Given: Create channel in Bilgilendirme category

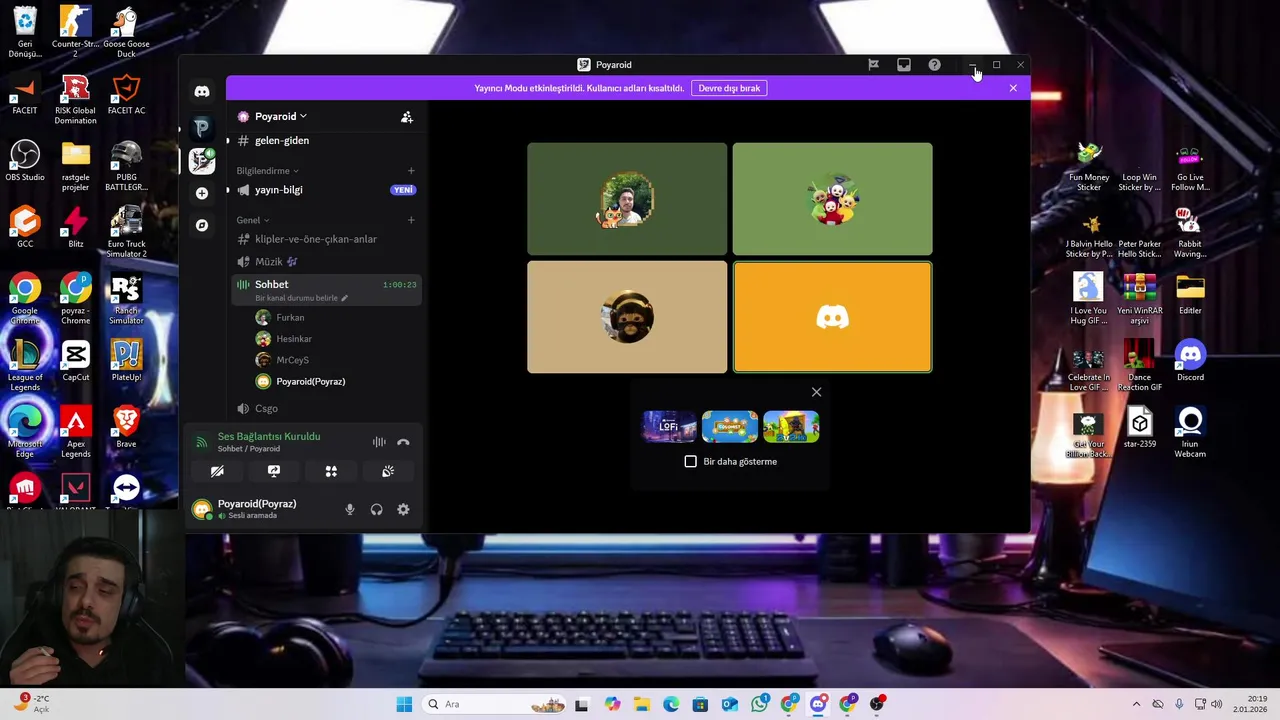Looking at the screenshot, I should (411, 171).
